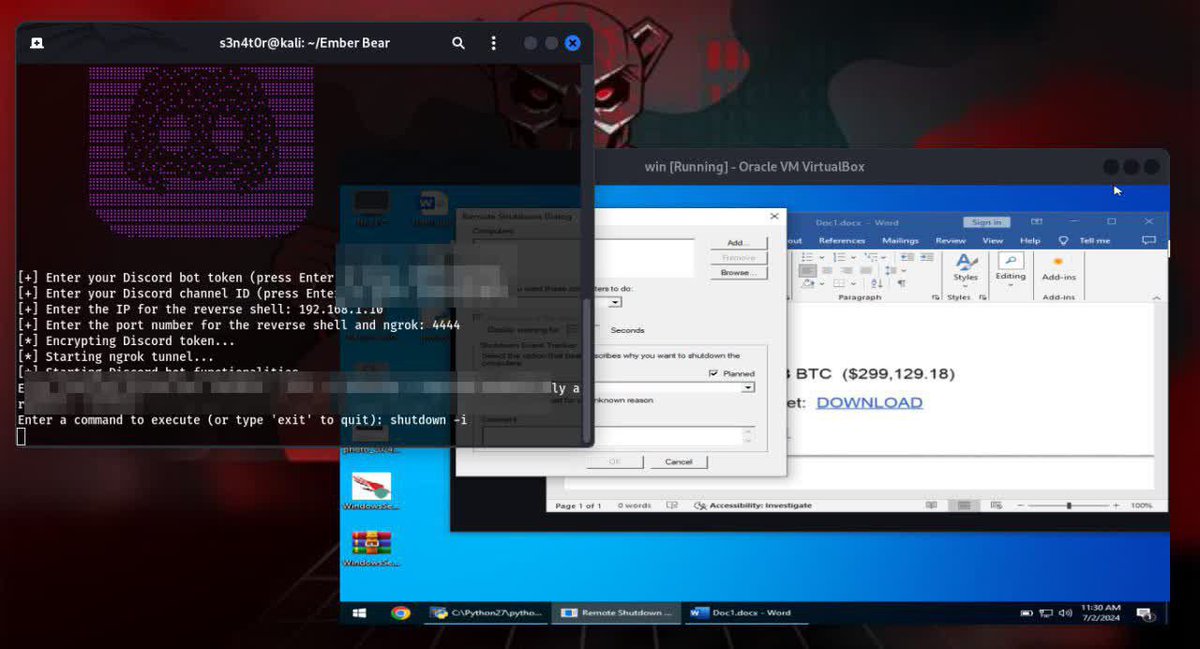Switch to Web Layout view icon

pyautogui.click(x=996, y=505)
